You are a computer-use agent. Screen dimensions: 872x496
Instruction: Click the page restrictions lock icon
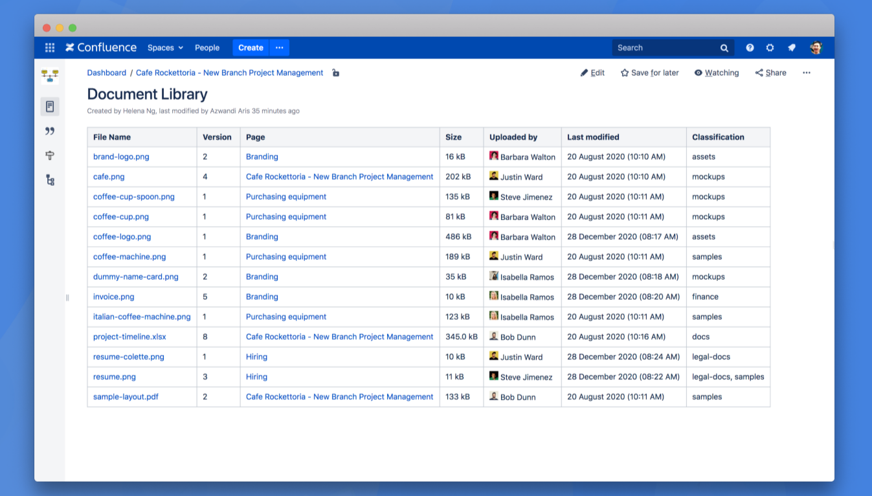click(x=336, y=73)
